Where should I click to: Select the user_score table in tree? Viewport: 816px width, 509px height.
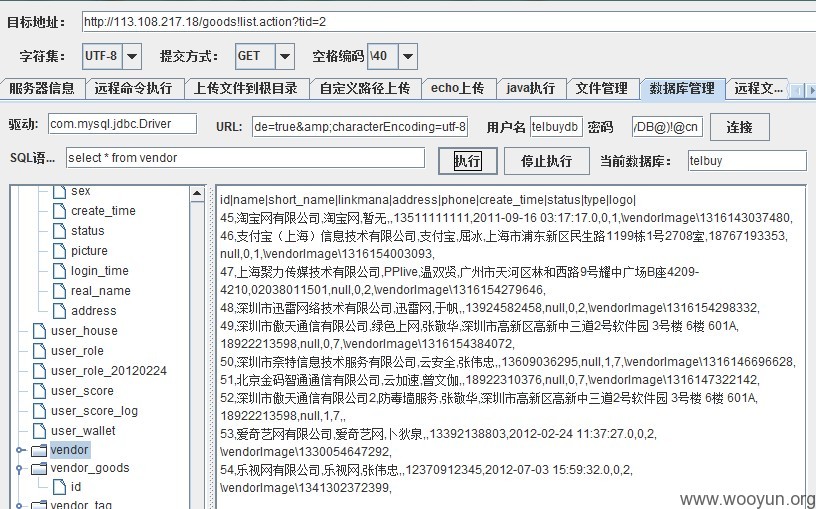coord(82,390)
